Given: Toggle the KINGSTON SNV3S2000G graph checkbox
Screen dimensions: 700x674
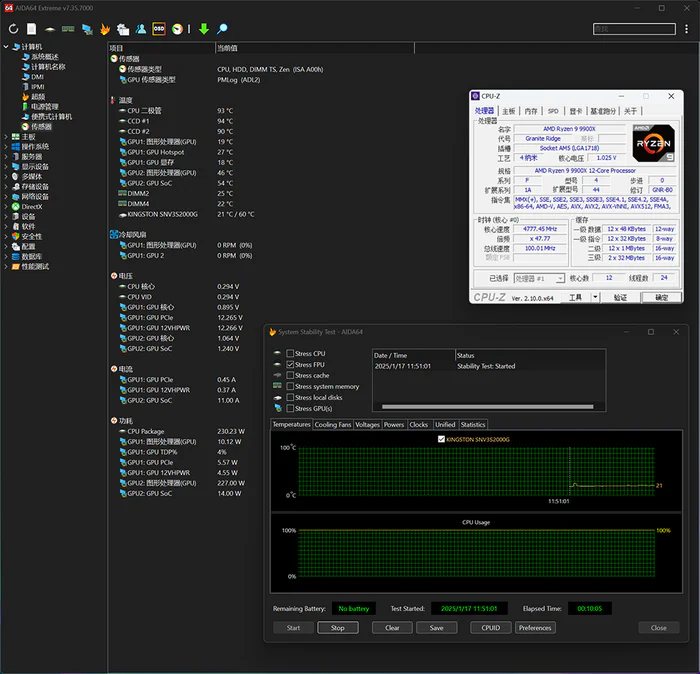Looking at the screenshot, I should pos(442,439).
